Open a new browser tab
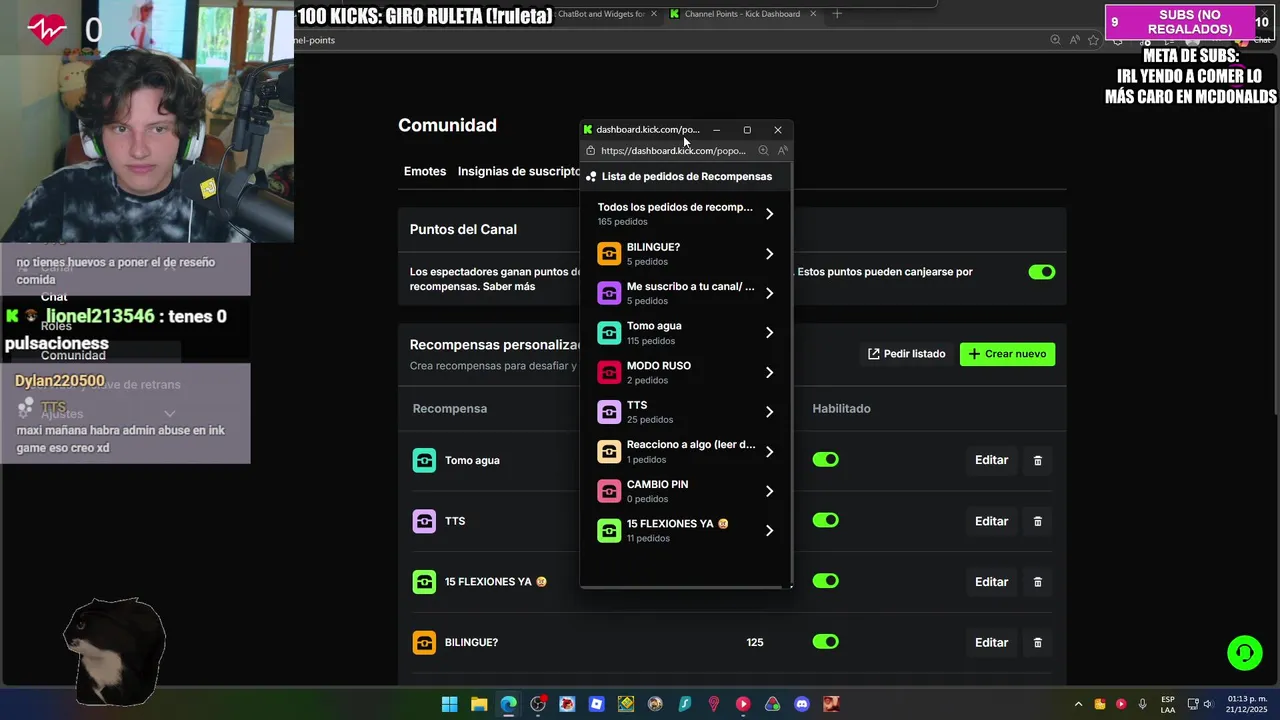This screenshot has height=720, width=1280. coord(837,14)
